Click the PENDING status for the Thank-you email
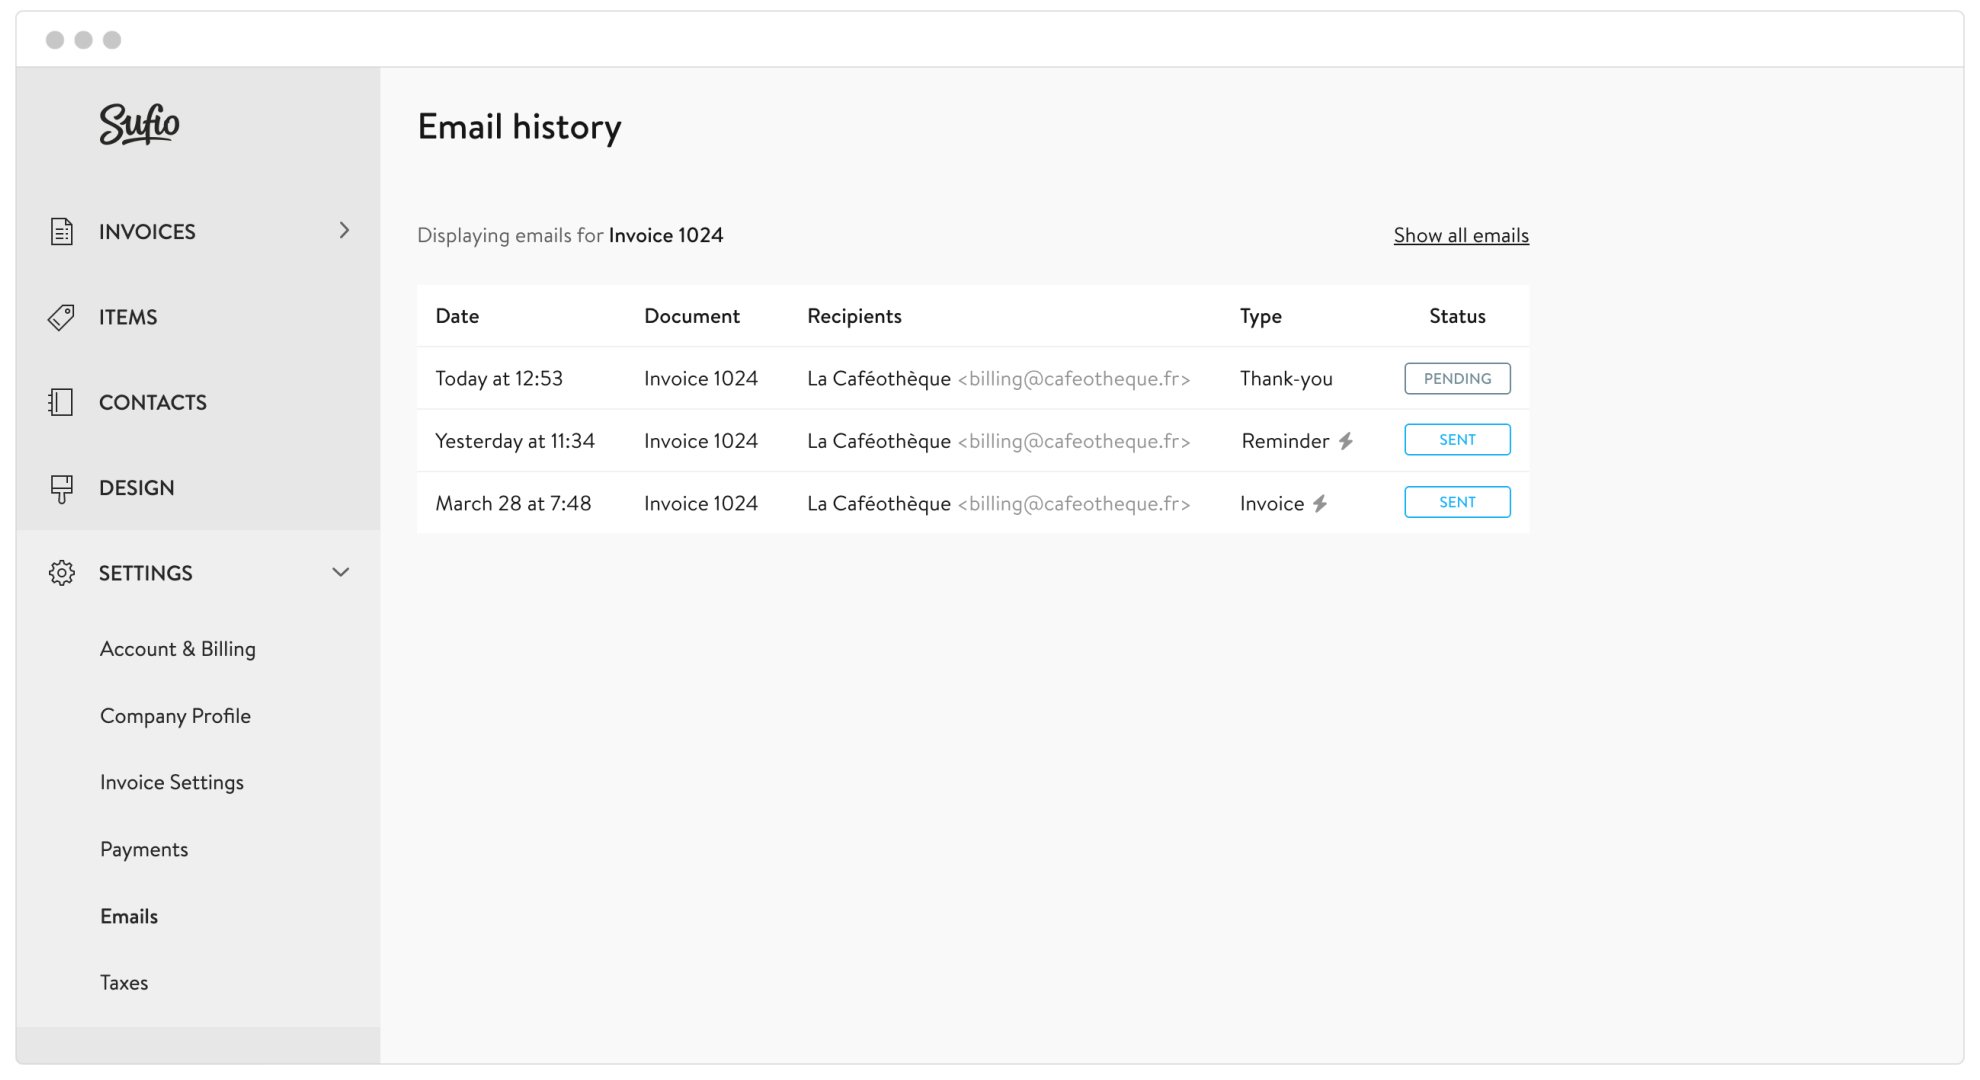1980x1080 pixels. tap(1457, 378)
